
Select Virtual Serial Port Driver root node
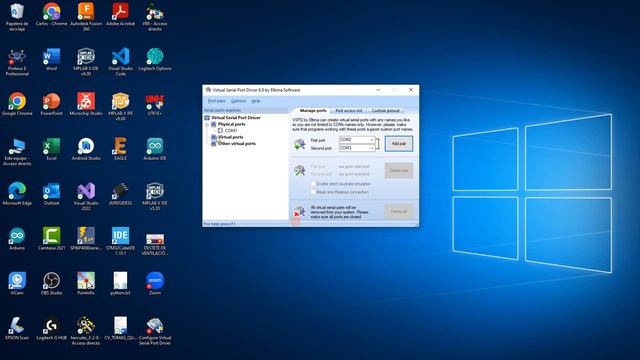[236, 118]
